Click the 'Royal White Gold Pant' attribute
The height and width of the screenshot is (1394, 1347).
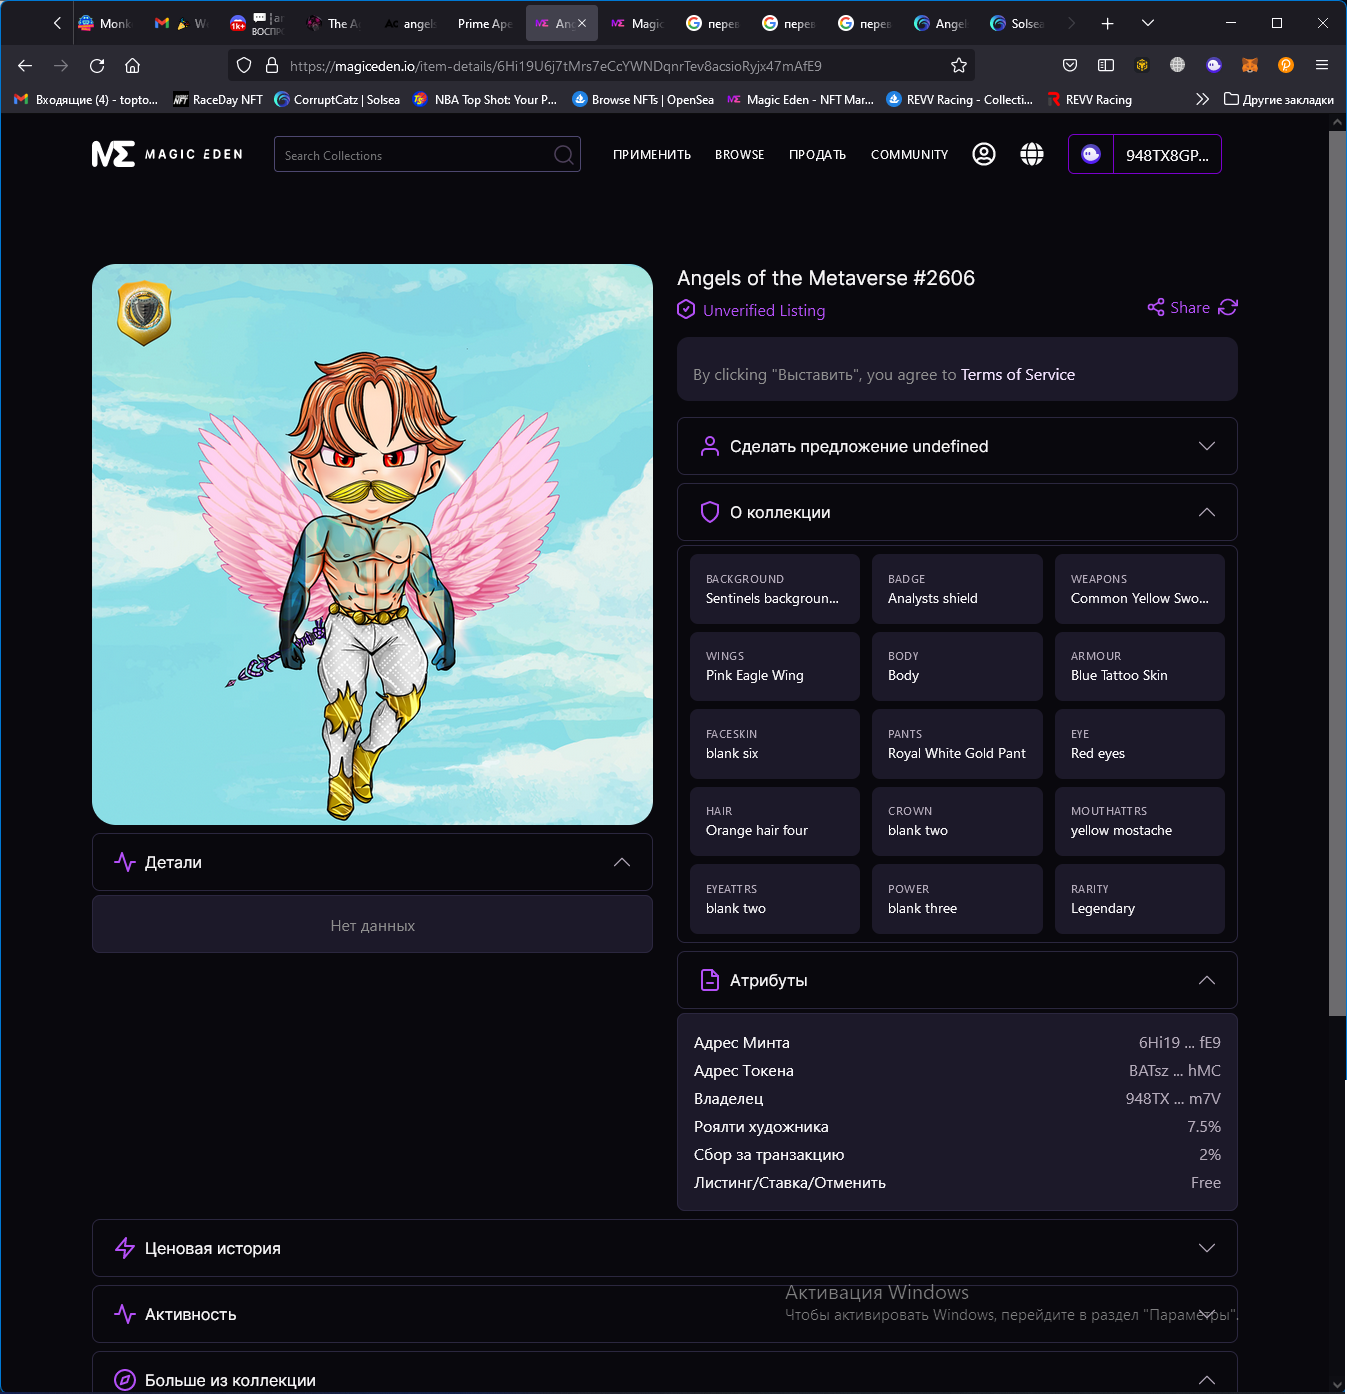(957, 744)
